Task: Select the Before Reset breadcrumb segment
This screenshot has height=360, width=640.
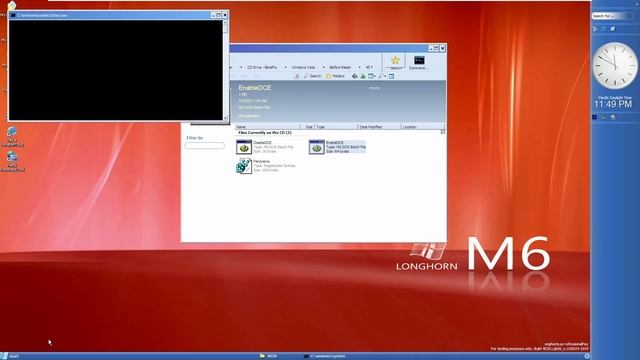Action: point(340,67)
